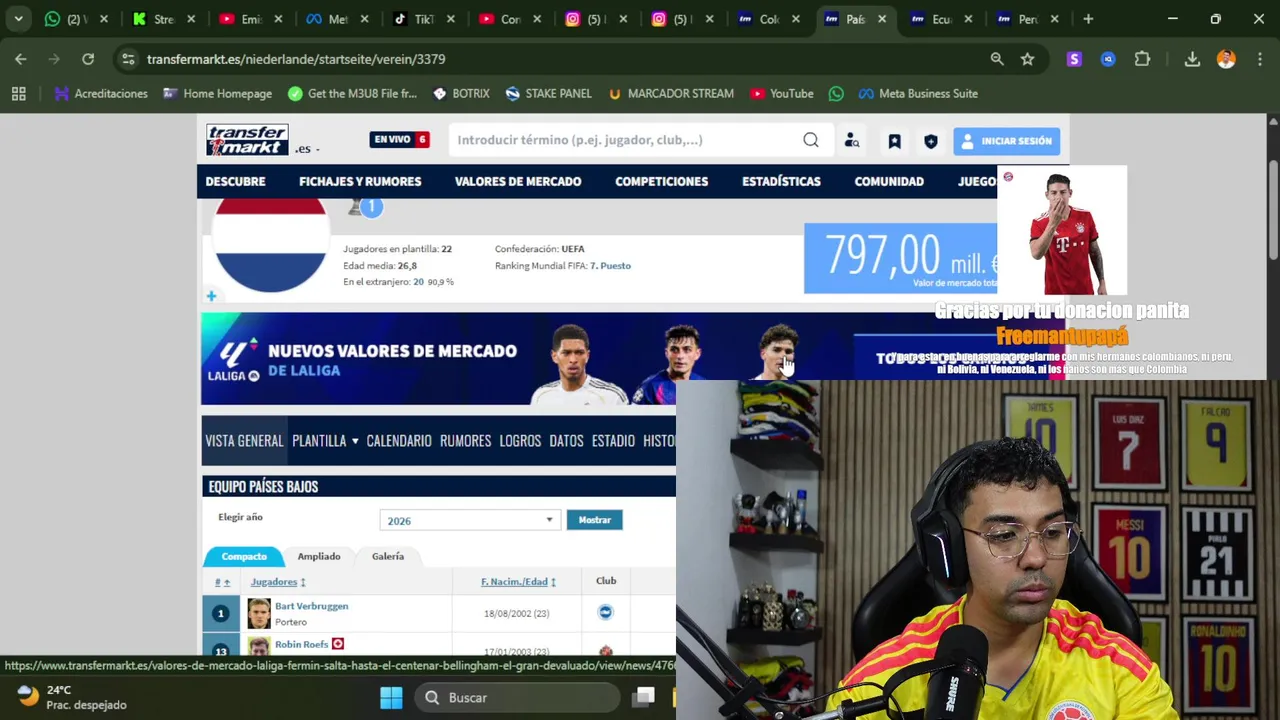The height and width of the screenshot is (720, 1280).
Task: Bookmark this page with the star icon
Action: click(1027, 59)
